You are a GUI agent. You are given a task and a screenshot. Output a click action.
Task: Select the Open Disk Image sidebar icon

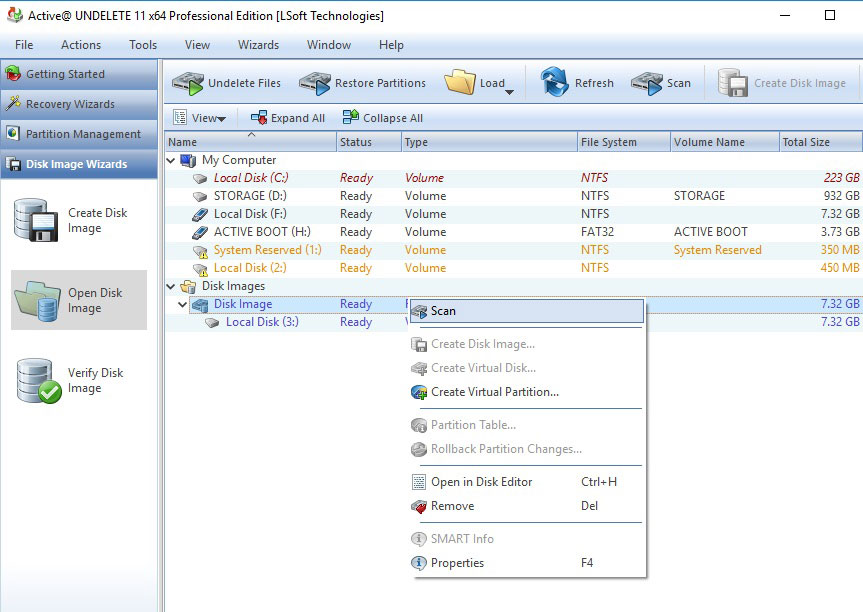37,300
